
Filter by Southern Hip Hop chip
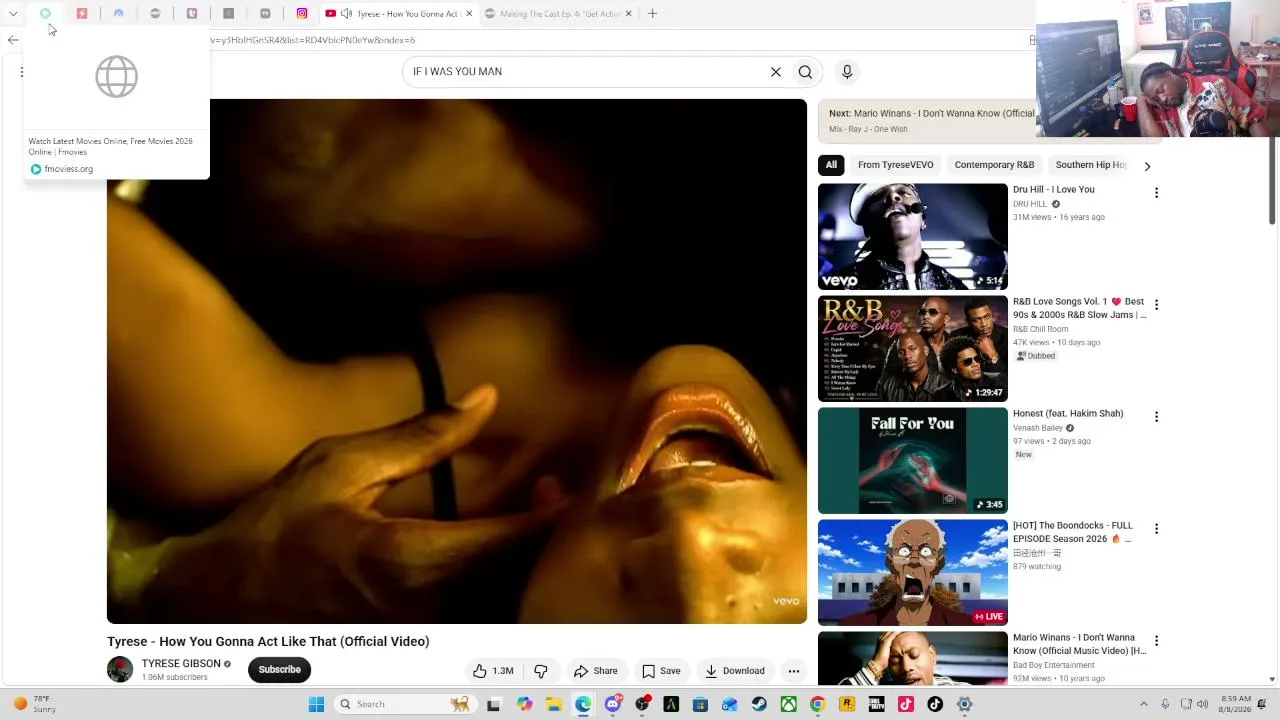point(1091,165)
